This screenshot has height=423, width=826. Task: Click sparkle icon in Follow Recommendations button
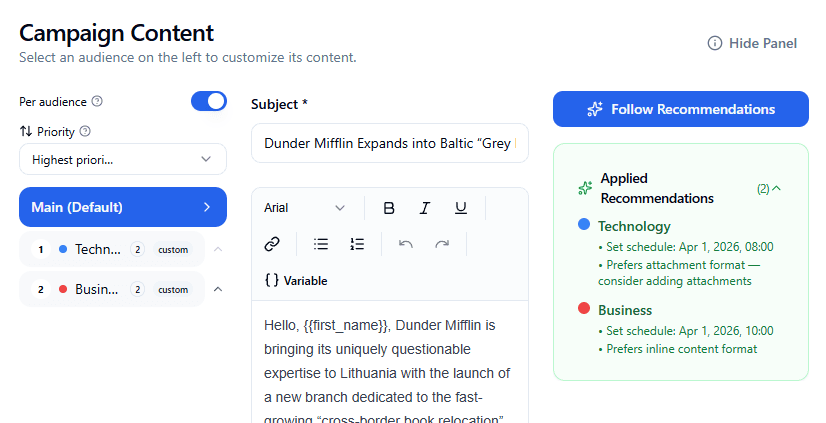tap(595, 109)
